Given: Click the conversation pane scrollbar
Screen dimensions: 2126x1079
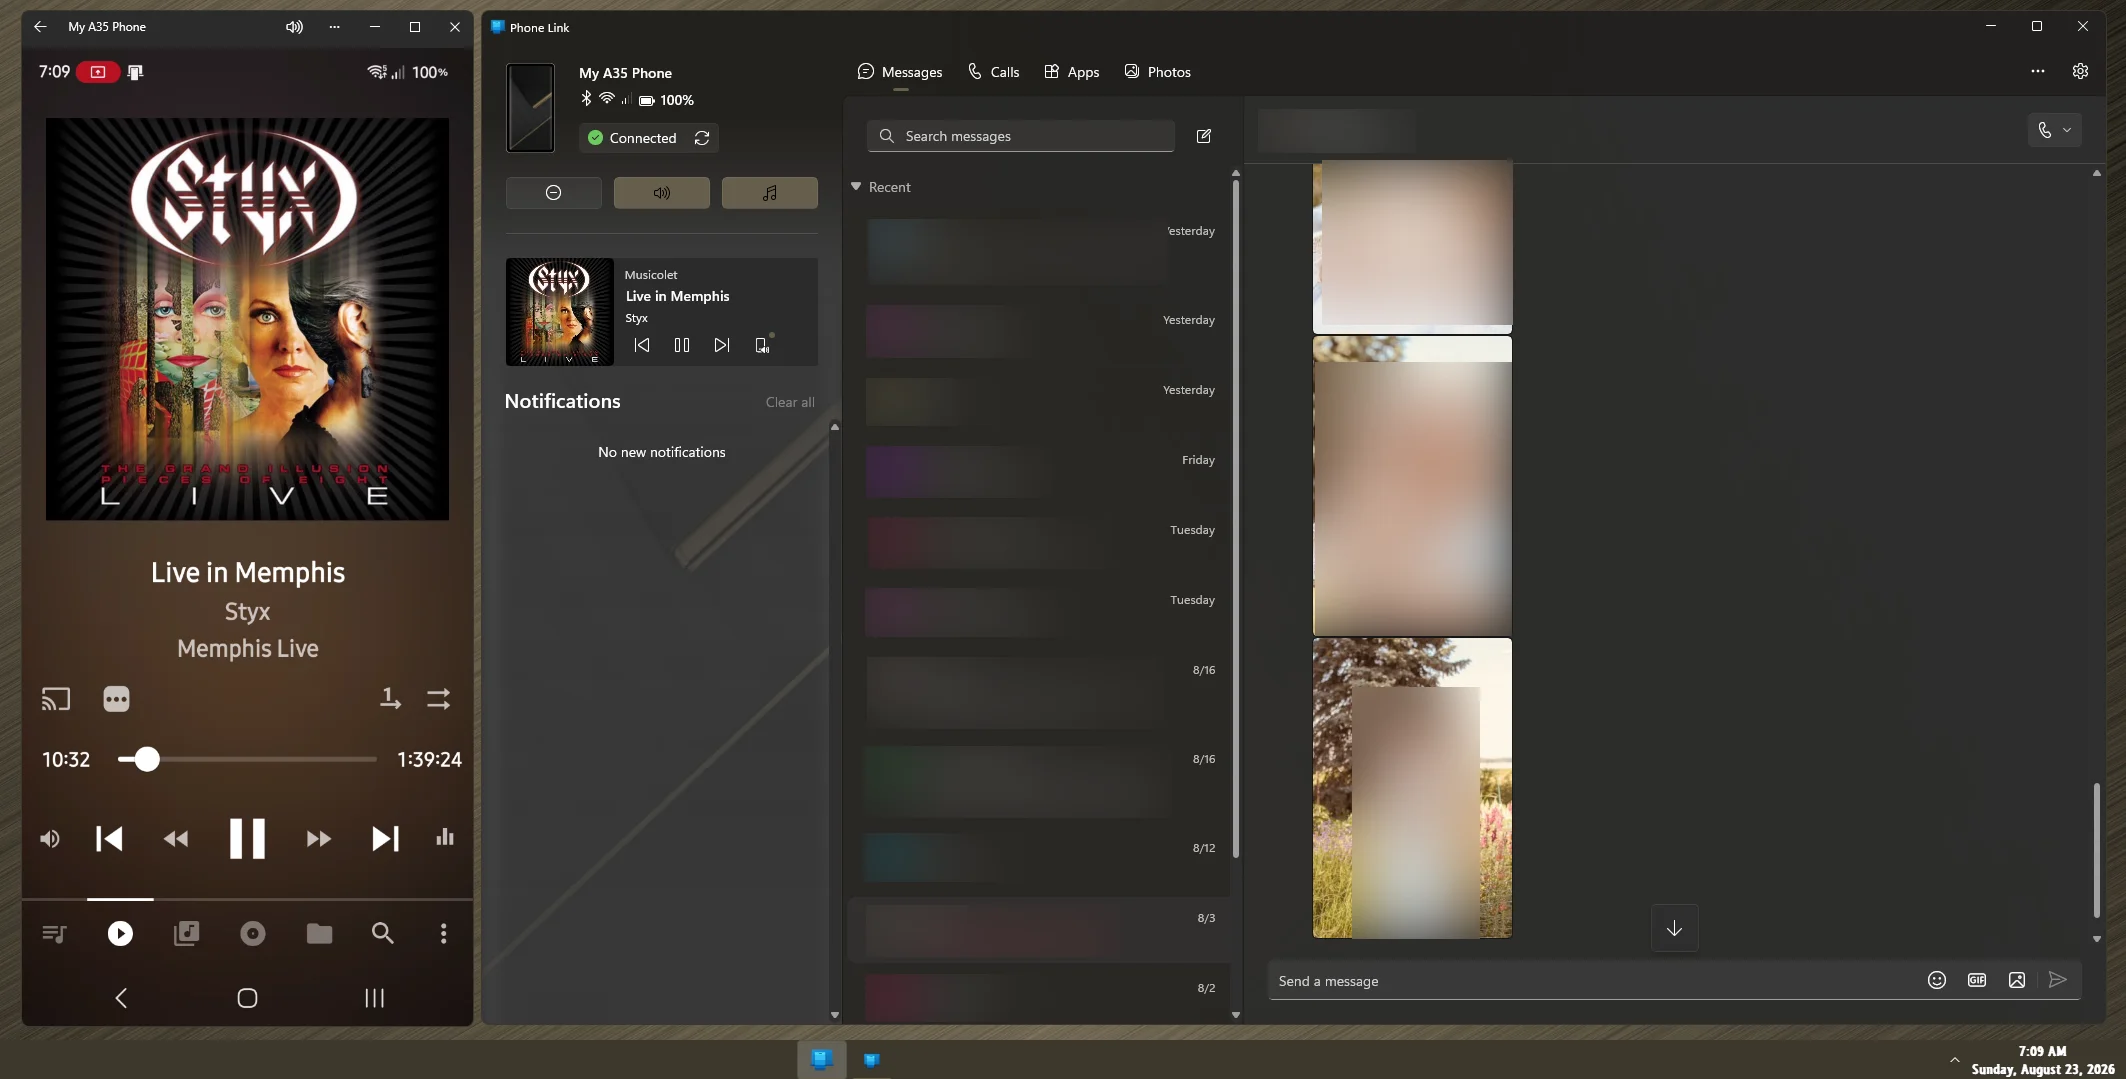Looking at the screenshot, I should (2096, 850).
